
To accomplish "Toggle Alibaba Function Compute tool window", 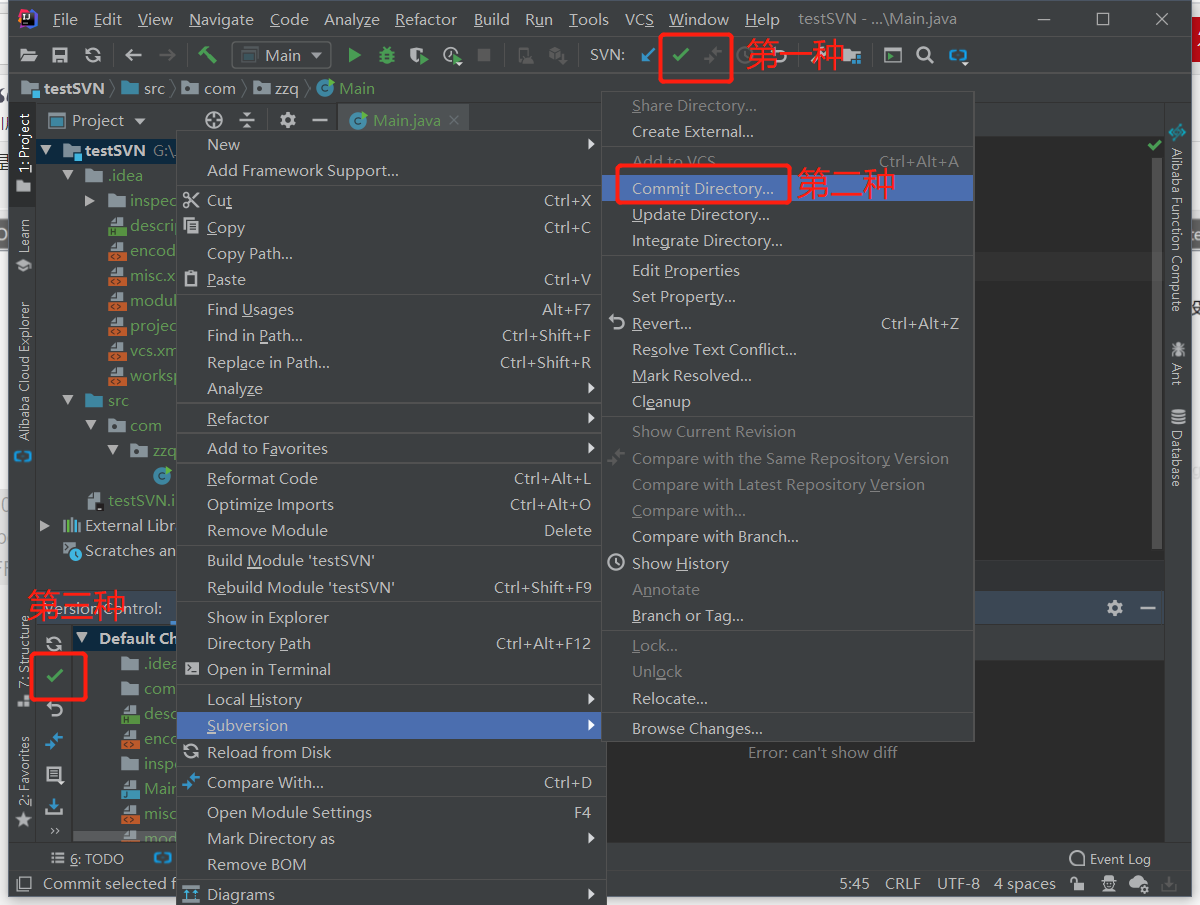I will point(1177,219).
